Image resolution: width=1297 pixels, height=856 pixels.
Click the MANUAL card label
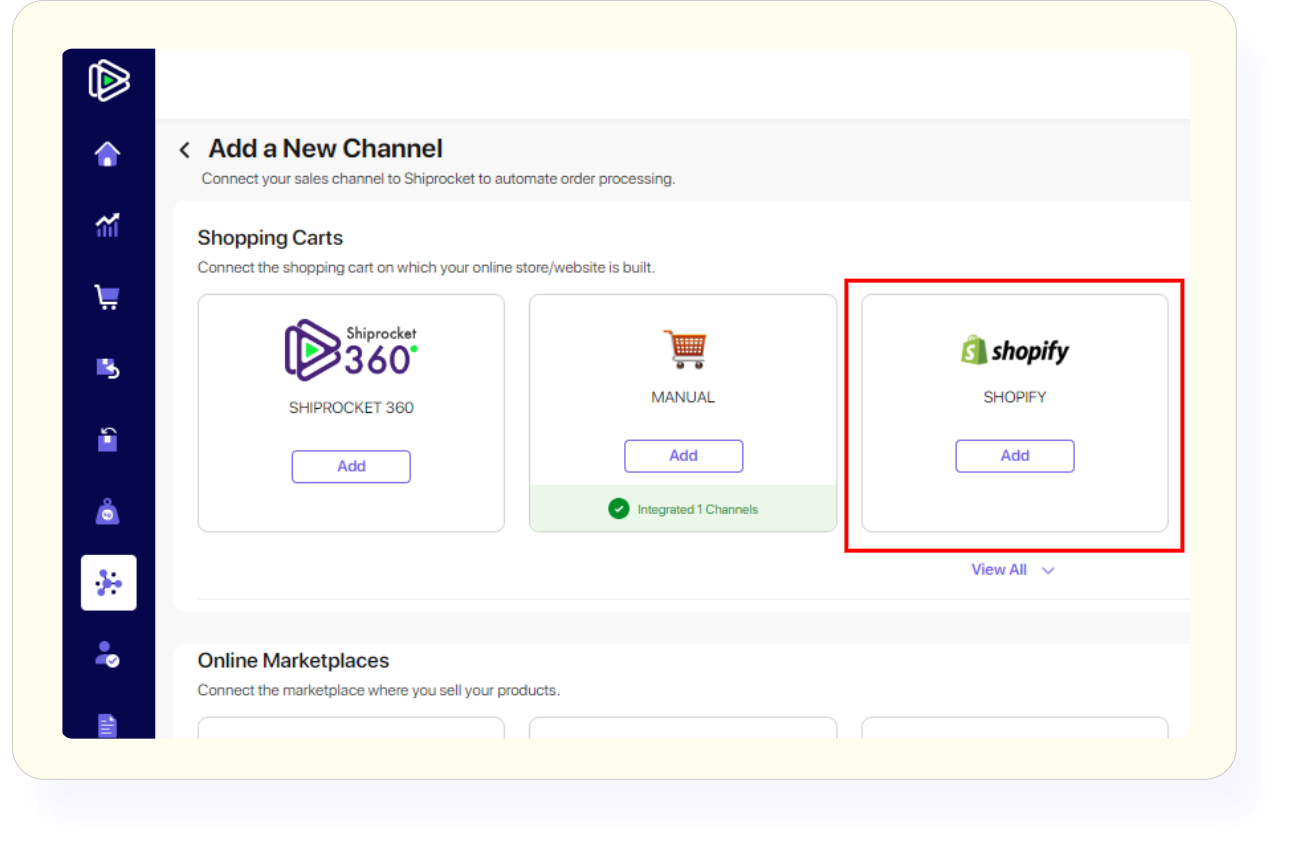pos(683,397)
